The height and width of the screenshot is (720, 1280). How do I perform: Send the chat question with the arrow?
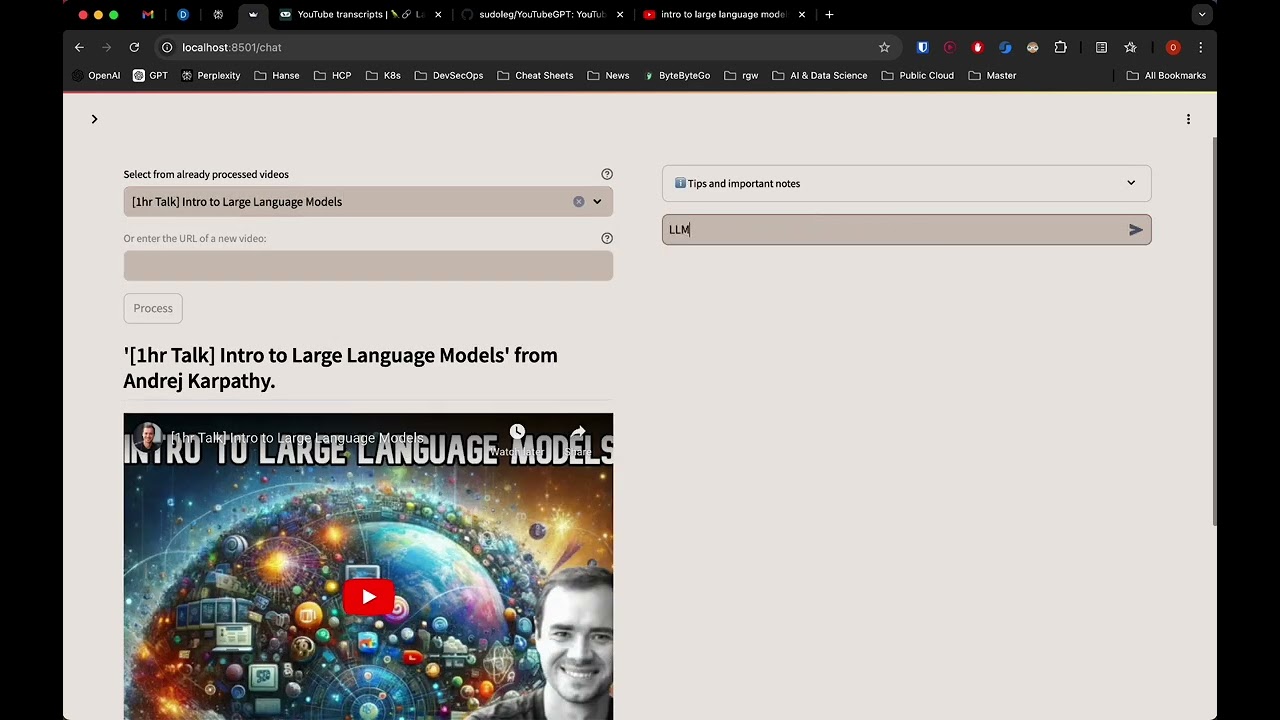1136,230
